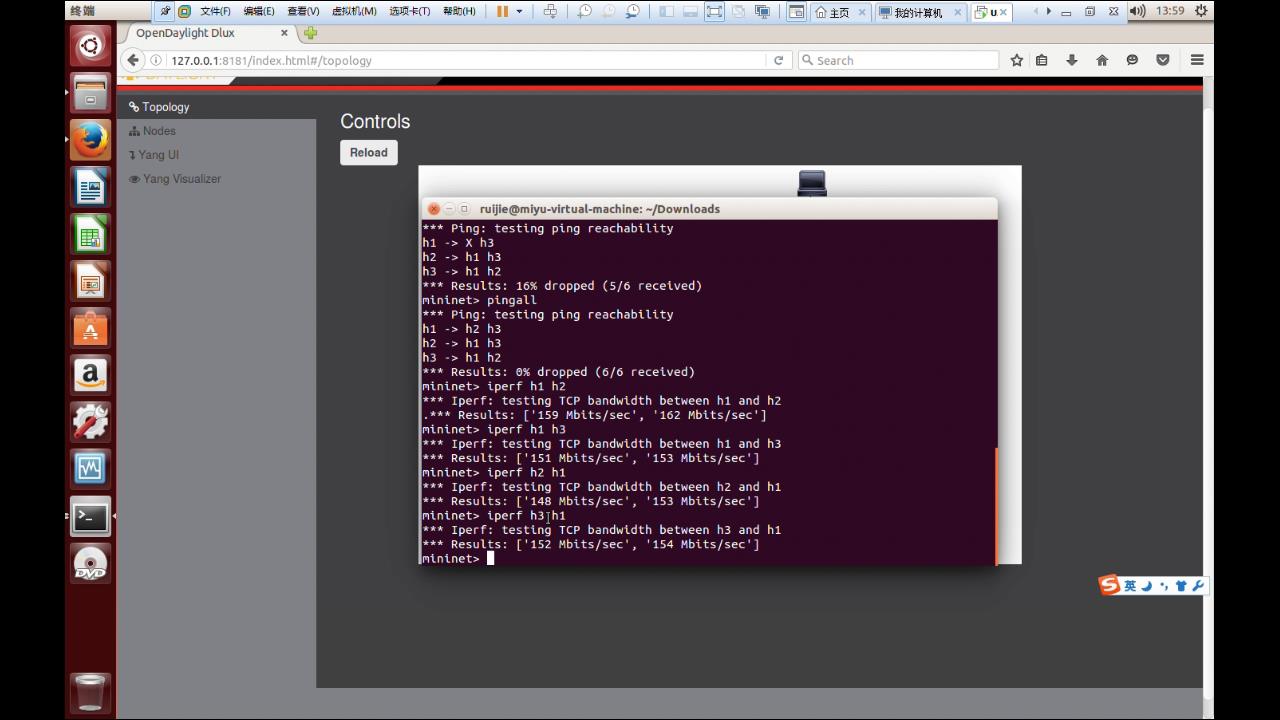Image resolution: width=1280 pixels, height=720 pixels.
Task: Click the Sogou input method icon
Action: tap(1109, 585)
